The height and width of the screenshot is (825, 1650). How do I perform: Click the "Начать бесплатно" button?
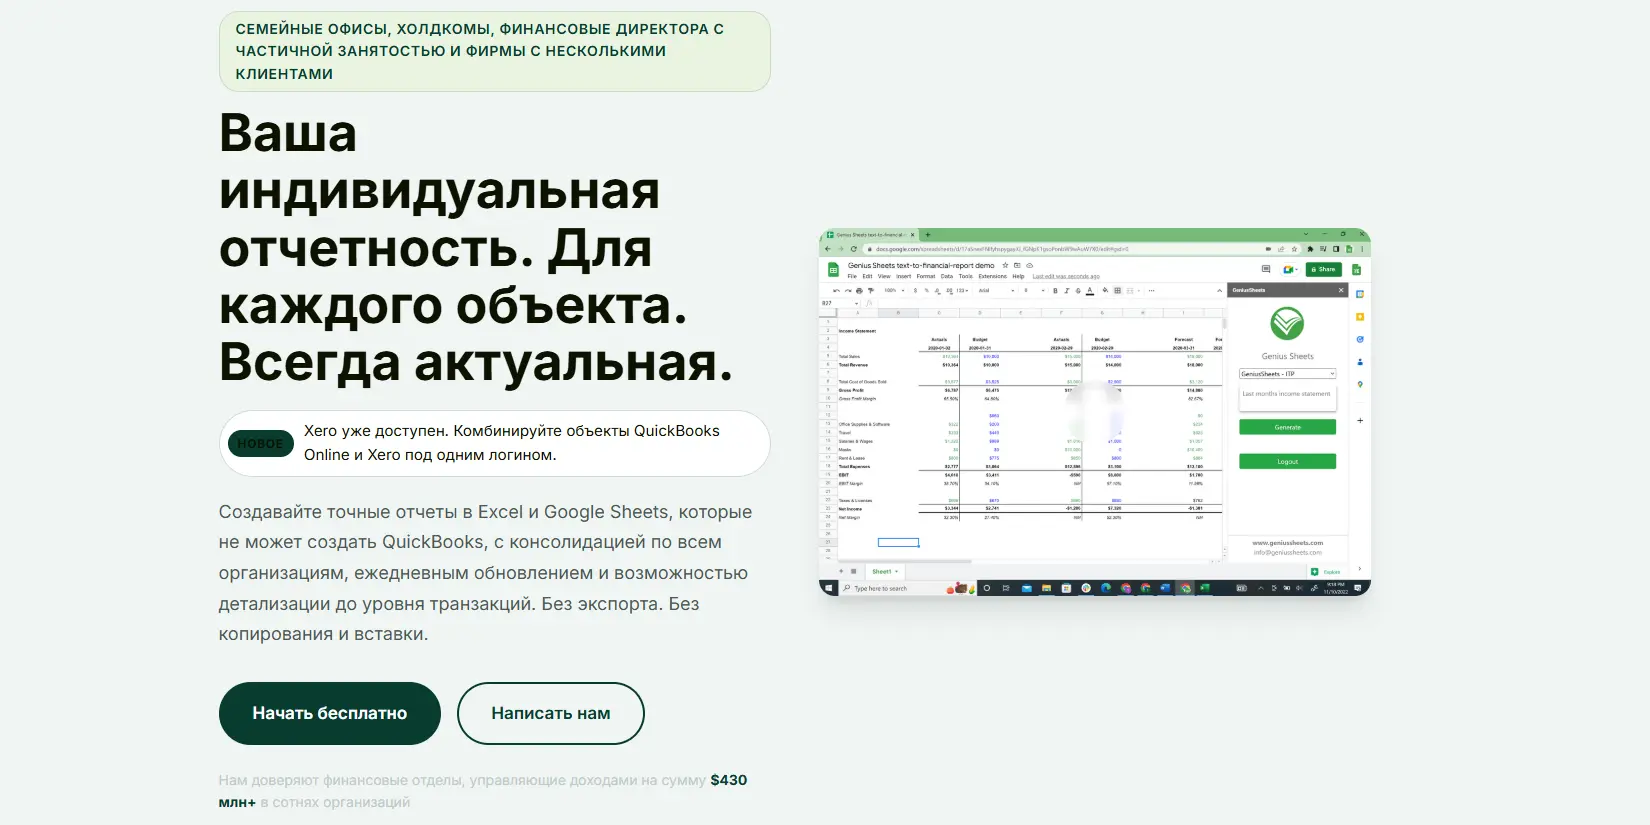point(330,713)
